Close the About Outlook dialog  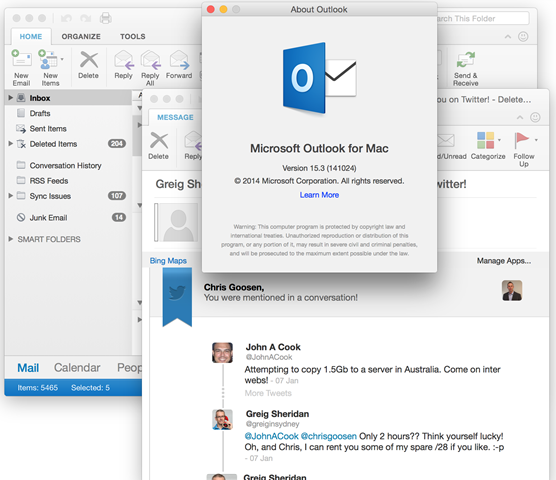point(211,9)
